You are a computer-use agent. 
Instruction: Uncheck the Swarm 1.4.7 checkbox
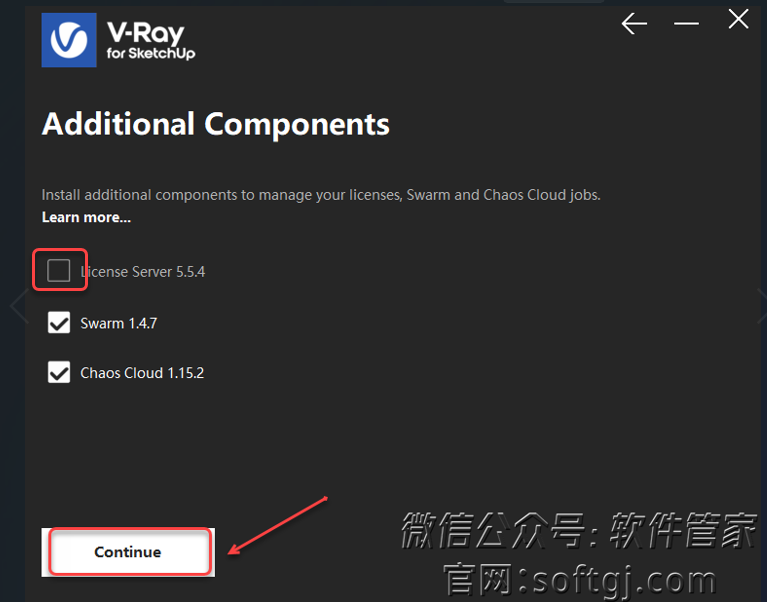[59, 323]
